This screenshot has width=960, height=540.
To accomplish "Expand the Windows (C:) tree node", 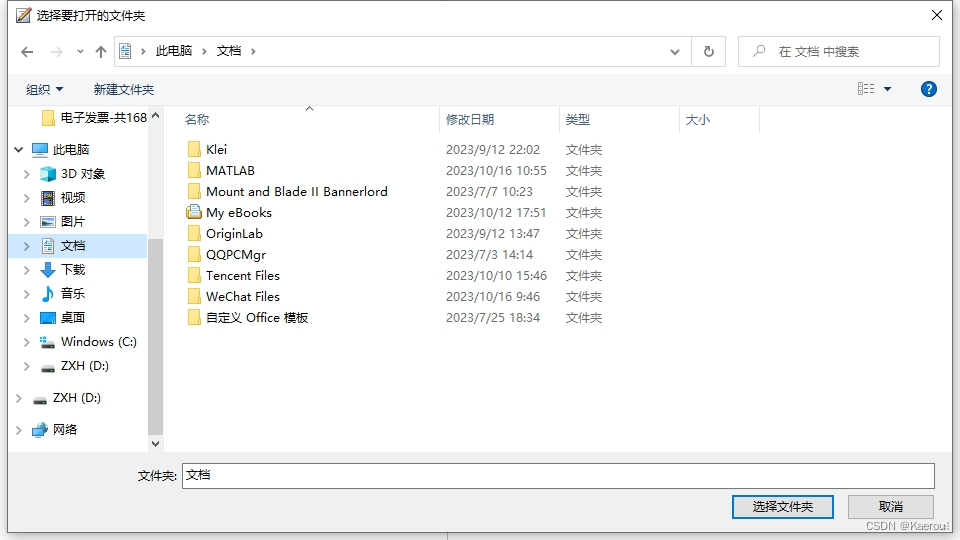I will coord(26,342).
